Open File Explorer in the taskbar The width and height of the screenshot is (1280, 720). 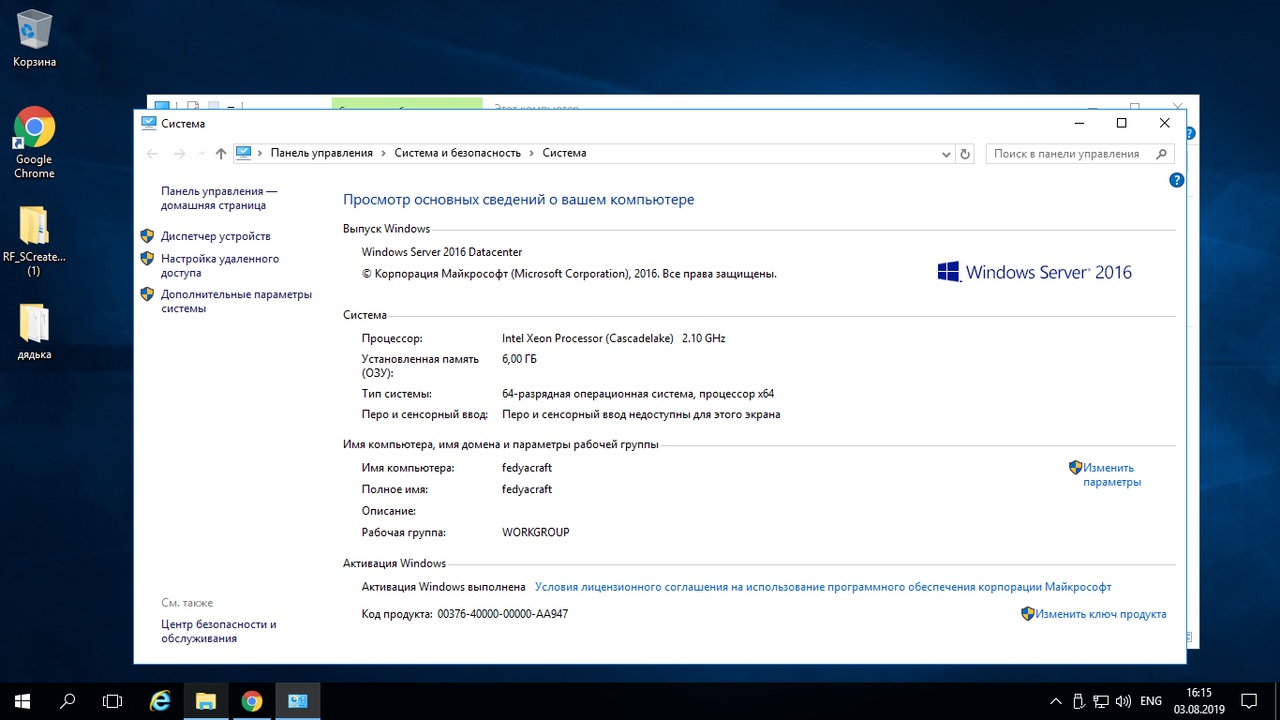point(206,701)
